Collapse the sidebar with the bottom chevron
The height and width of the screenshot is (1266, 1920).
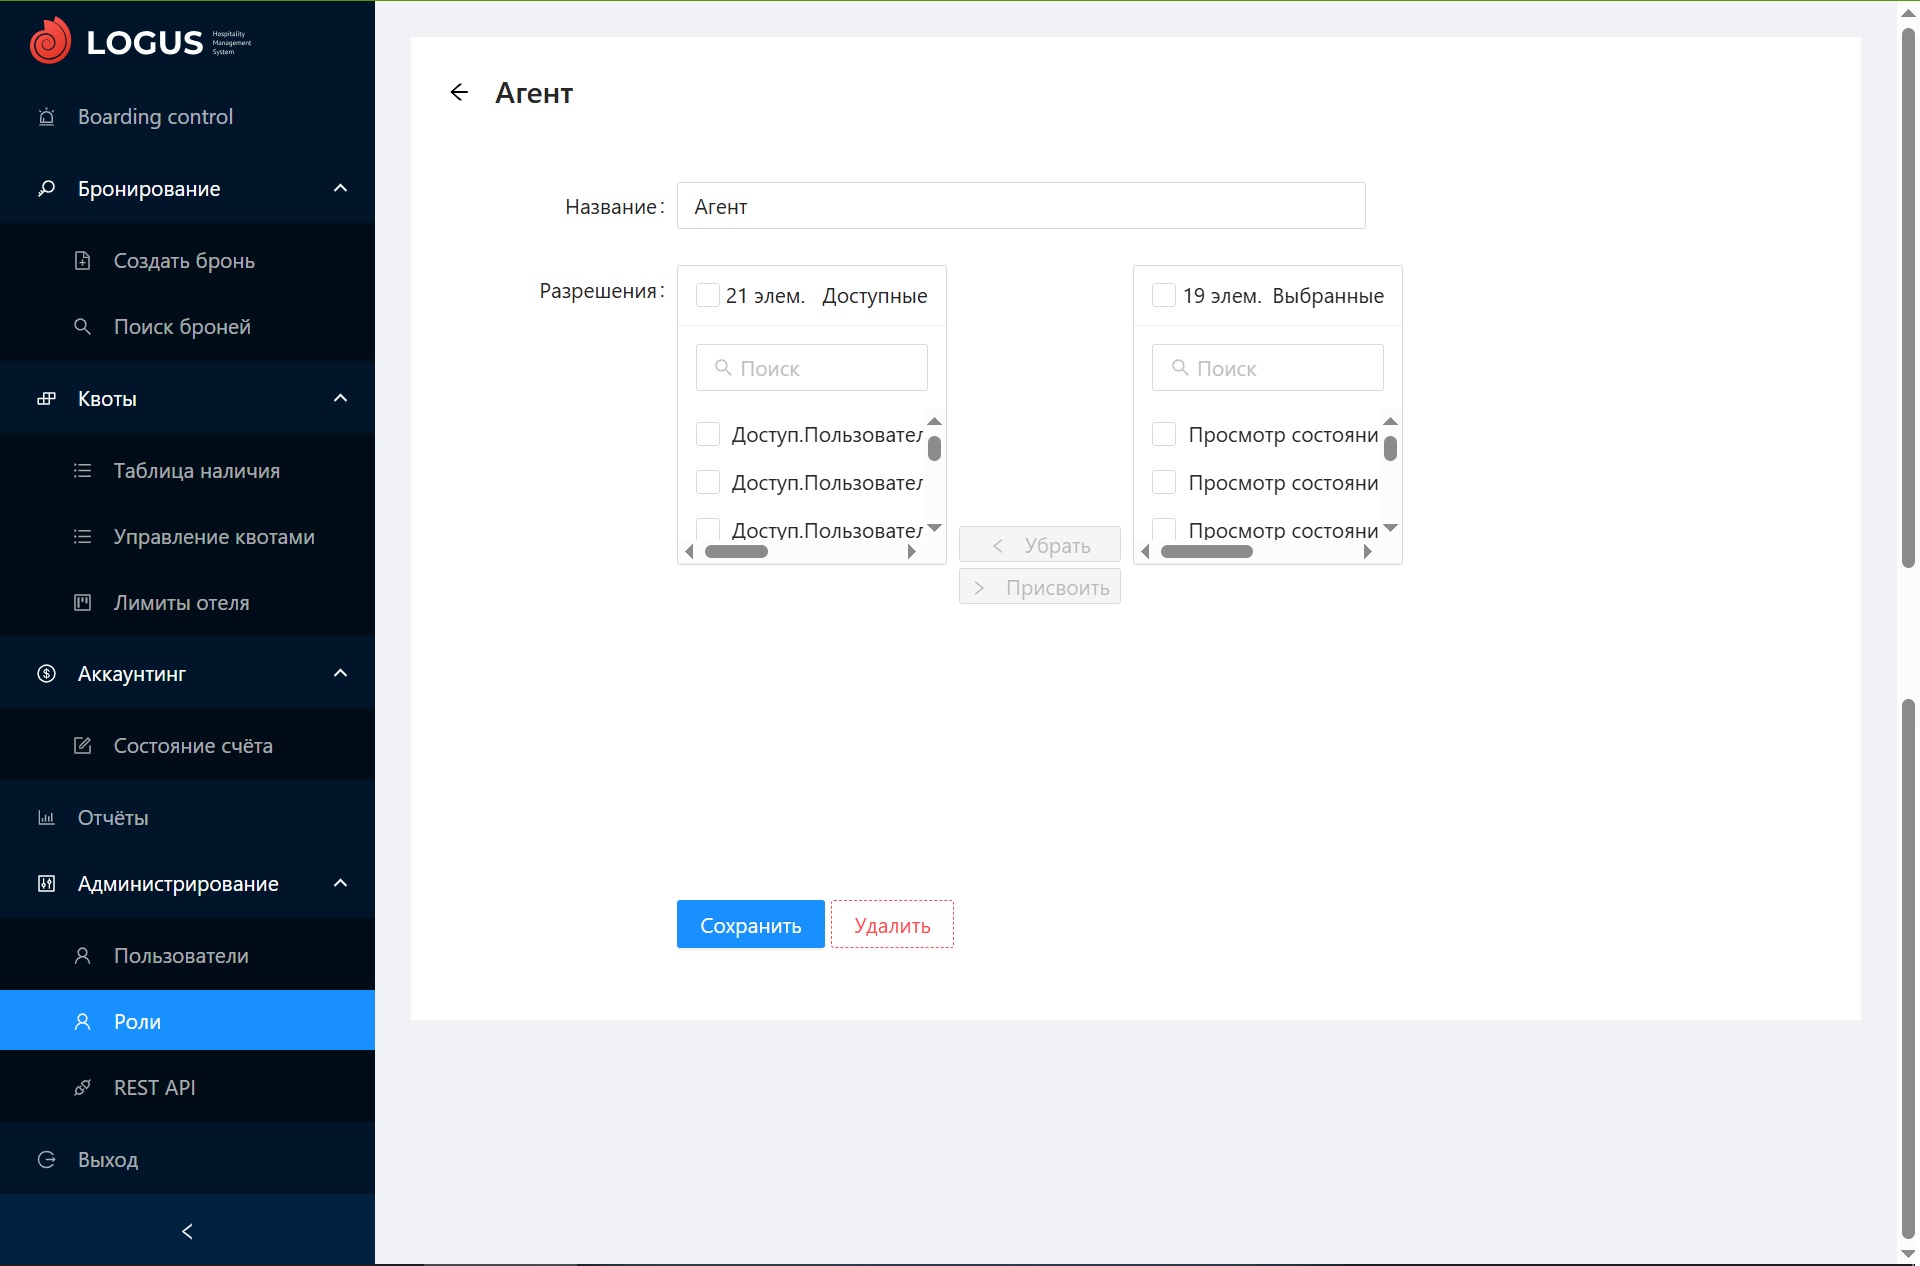pos(187,1231)
